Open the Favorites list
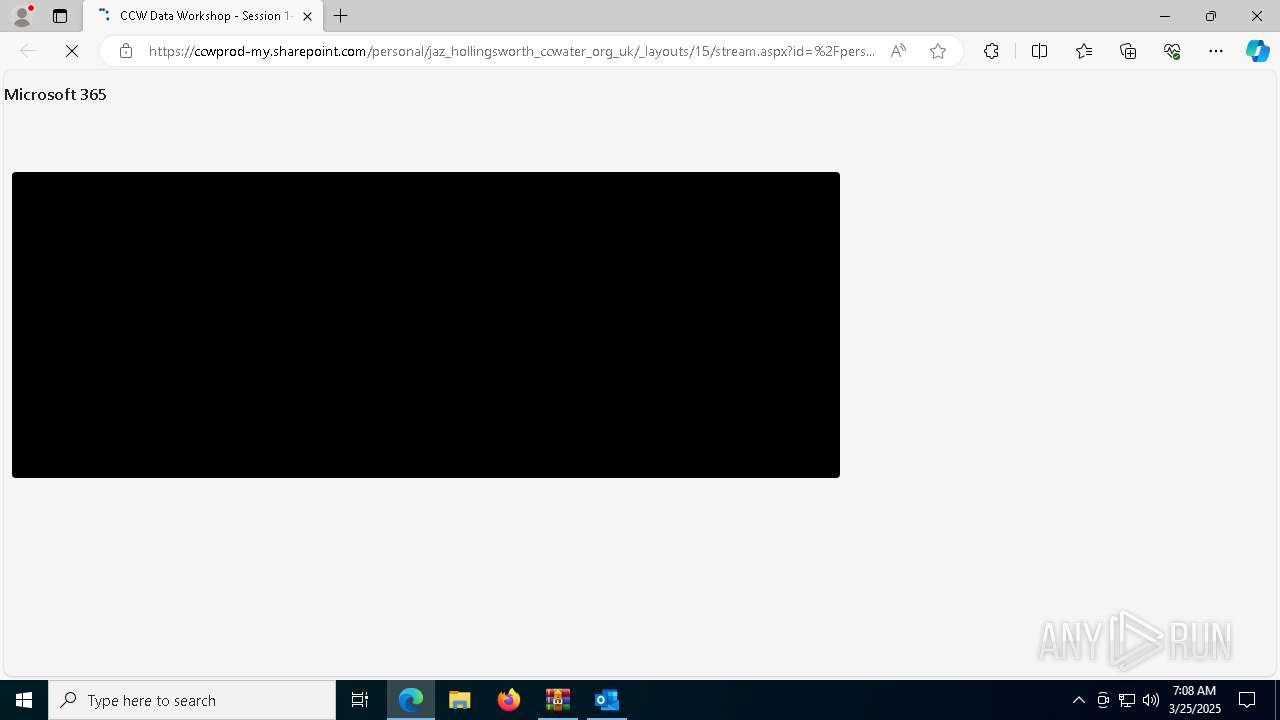This screenshot has height=720, width=1280. coord(1084,51)
